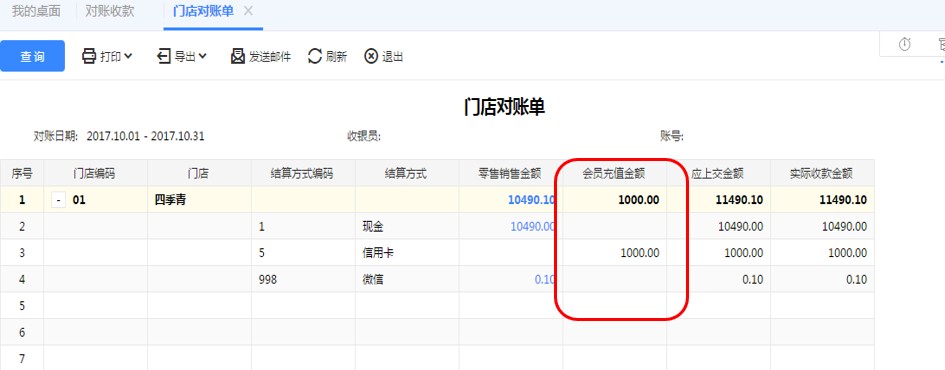Select row number 7 in the table
Viewport: 945px width, 370px height.
point(22,359)
